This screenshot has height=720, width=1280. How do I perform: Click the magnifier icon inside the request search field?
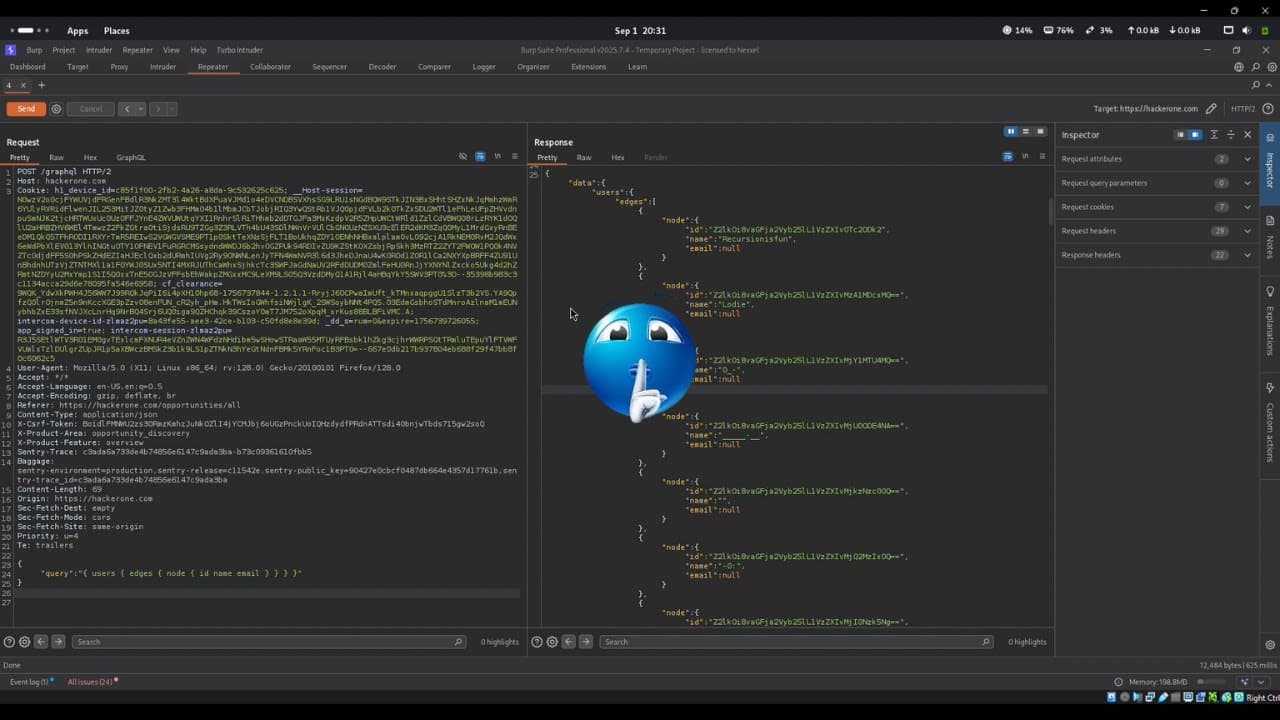point(459,641)
